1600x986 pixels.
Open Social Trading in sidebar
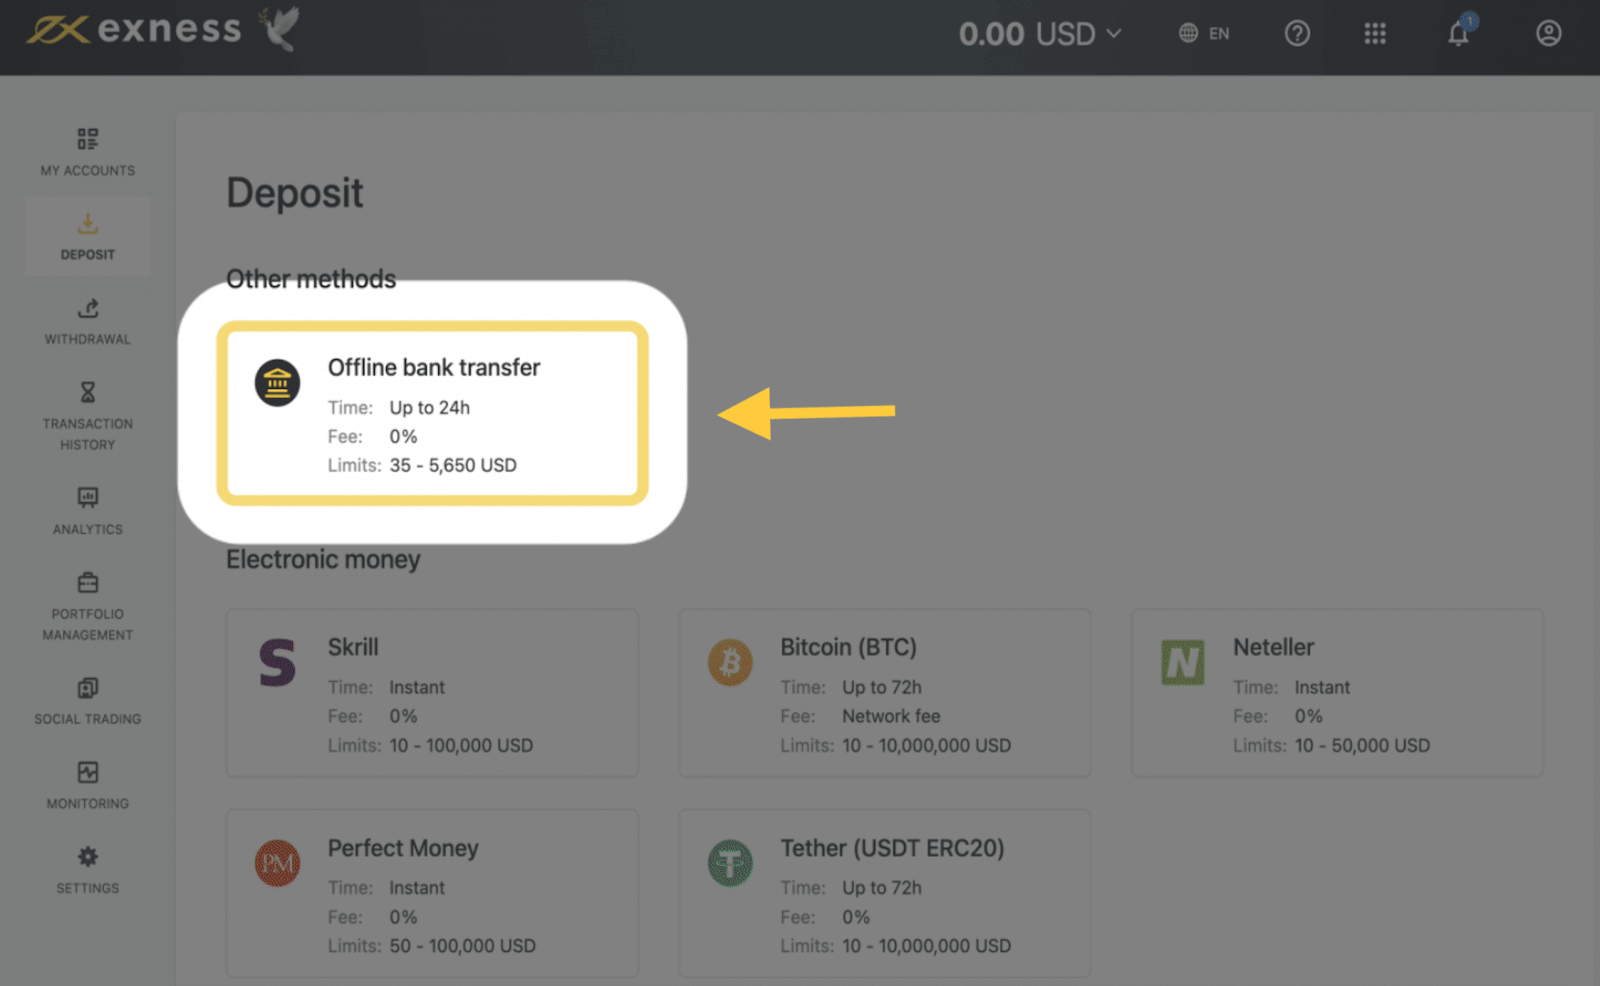coord(88,701)
